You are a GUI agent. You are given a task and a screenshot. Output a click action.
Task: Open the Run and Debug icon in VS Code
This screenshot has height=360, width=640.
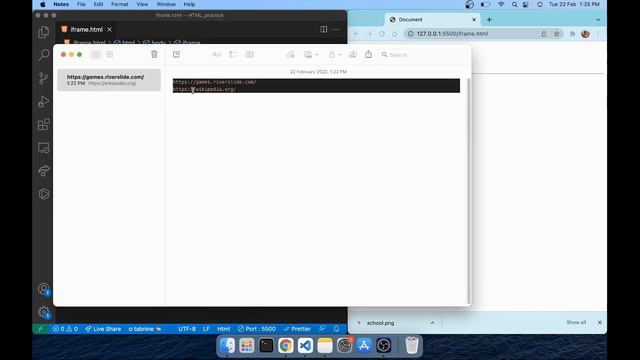coord(44,101)
